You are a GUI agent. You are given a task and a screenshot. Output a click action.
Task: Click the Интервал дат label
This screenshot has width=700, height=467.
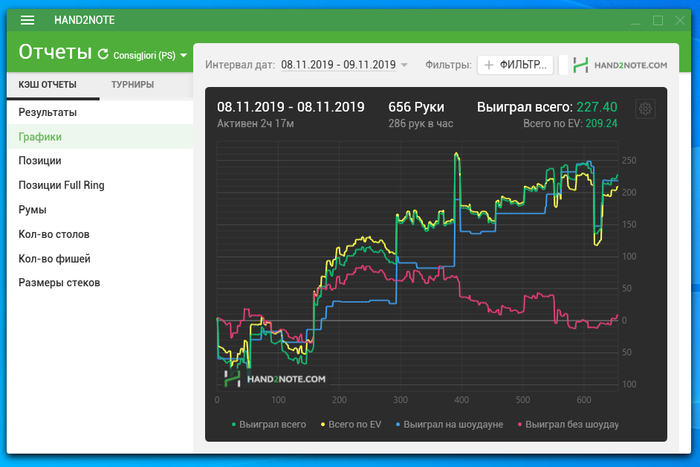240,65
